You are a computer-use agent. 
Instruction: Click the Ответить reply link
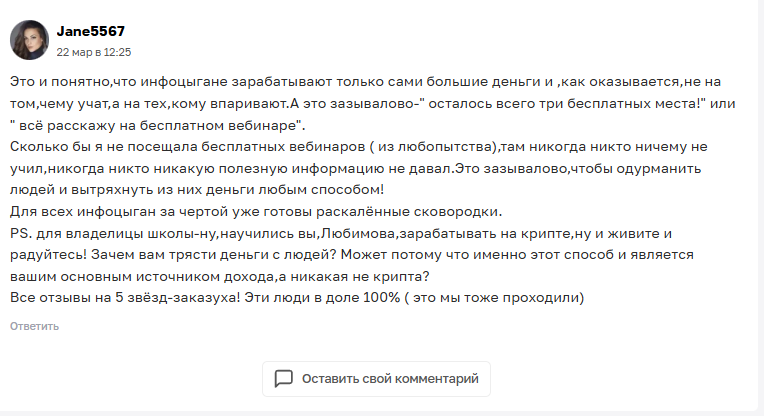coord(35,325)
